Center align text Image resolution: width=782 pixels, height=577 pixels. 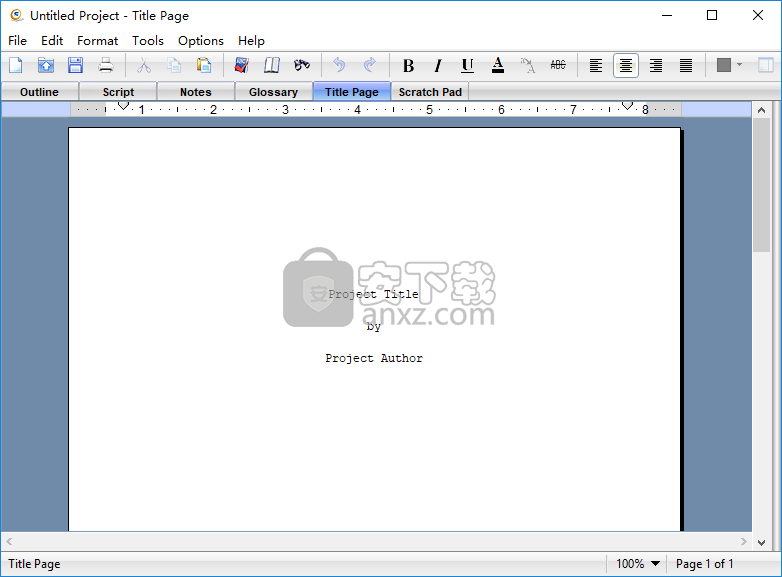point(626,65)
